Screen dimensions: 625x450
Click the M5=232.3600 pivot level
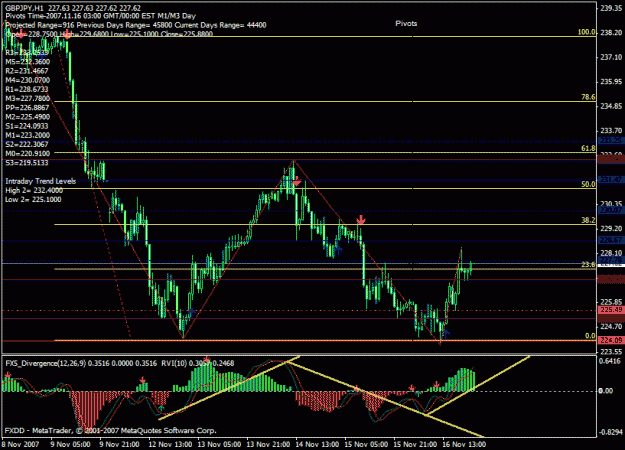(x=28, y=62)
